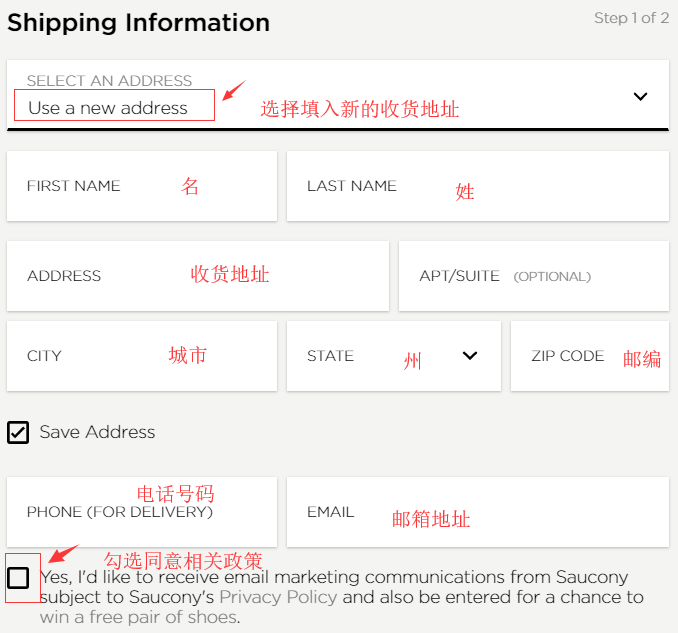This screenshot has width=678, height=633.
Task: Click the State field's down arrow
Action: coord(470,356)
